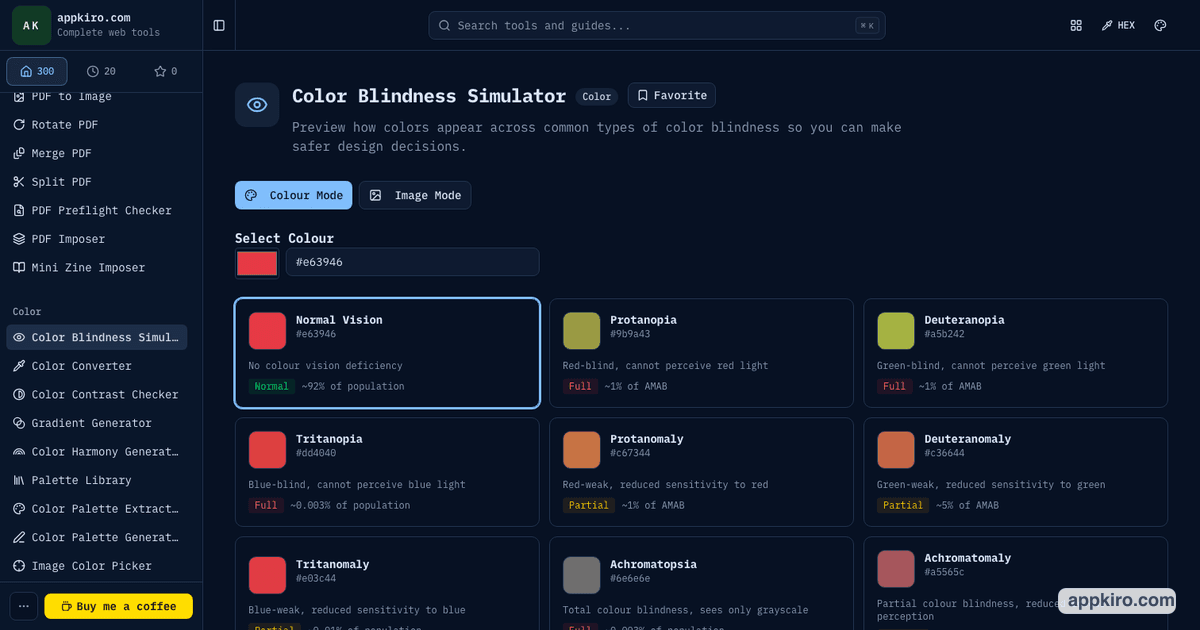Open the Select Colour picker swatch

pos(257,263)
